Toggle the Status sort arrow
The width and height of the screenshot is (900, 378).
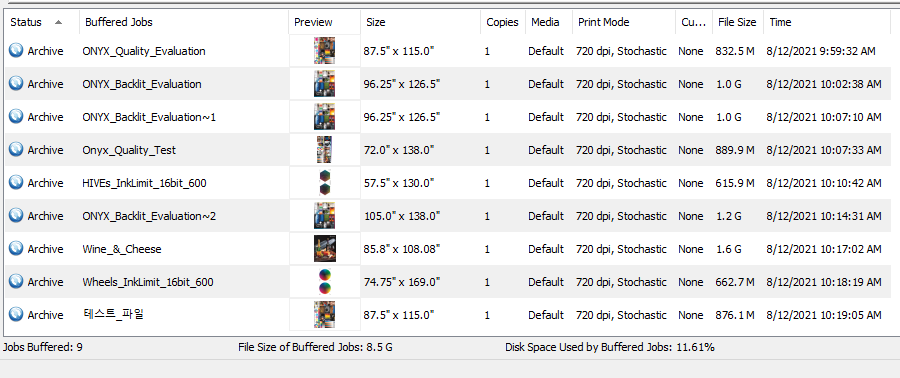[59, 22]
